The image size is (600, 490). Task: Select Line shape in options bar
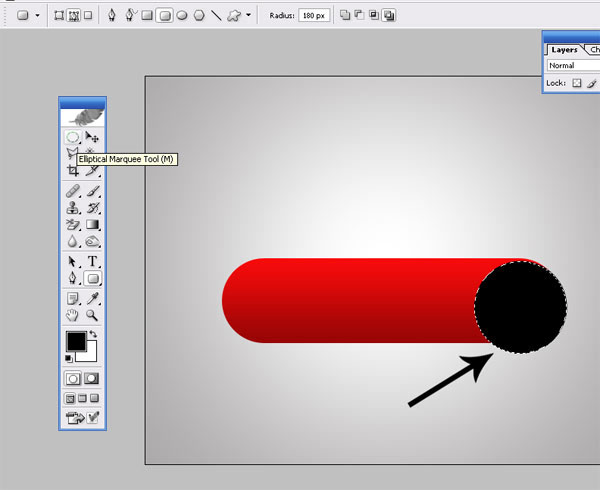(215, 15)
